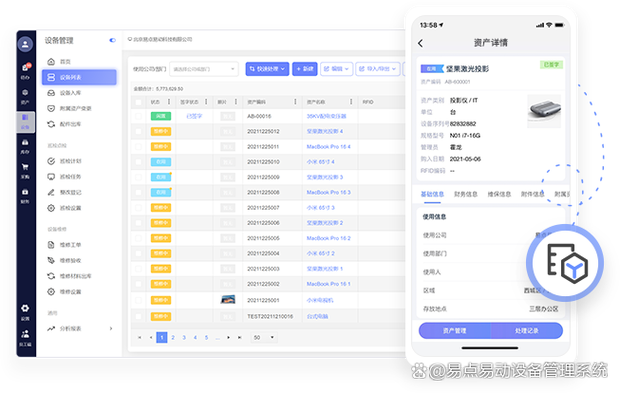Jump to the last page arrow
Image resolution: width=620 pixels, height=393 pixels.
240,337
